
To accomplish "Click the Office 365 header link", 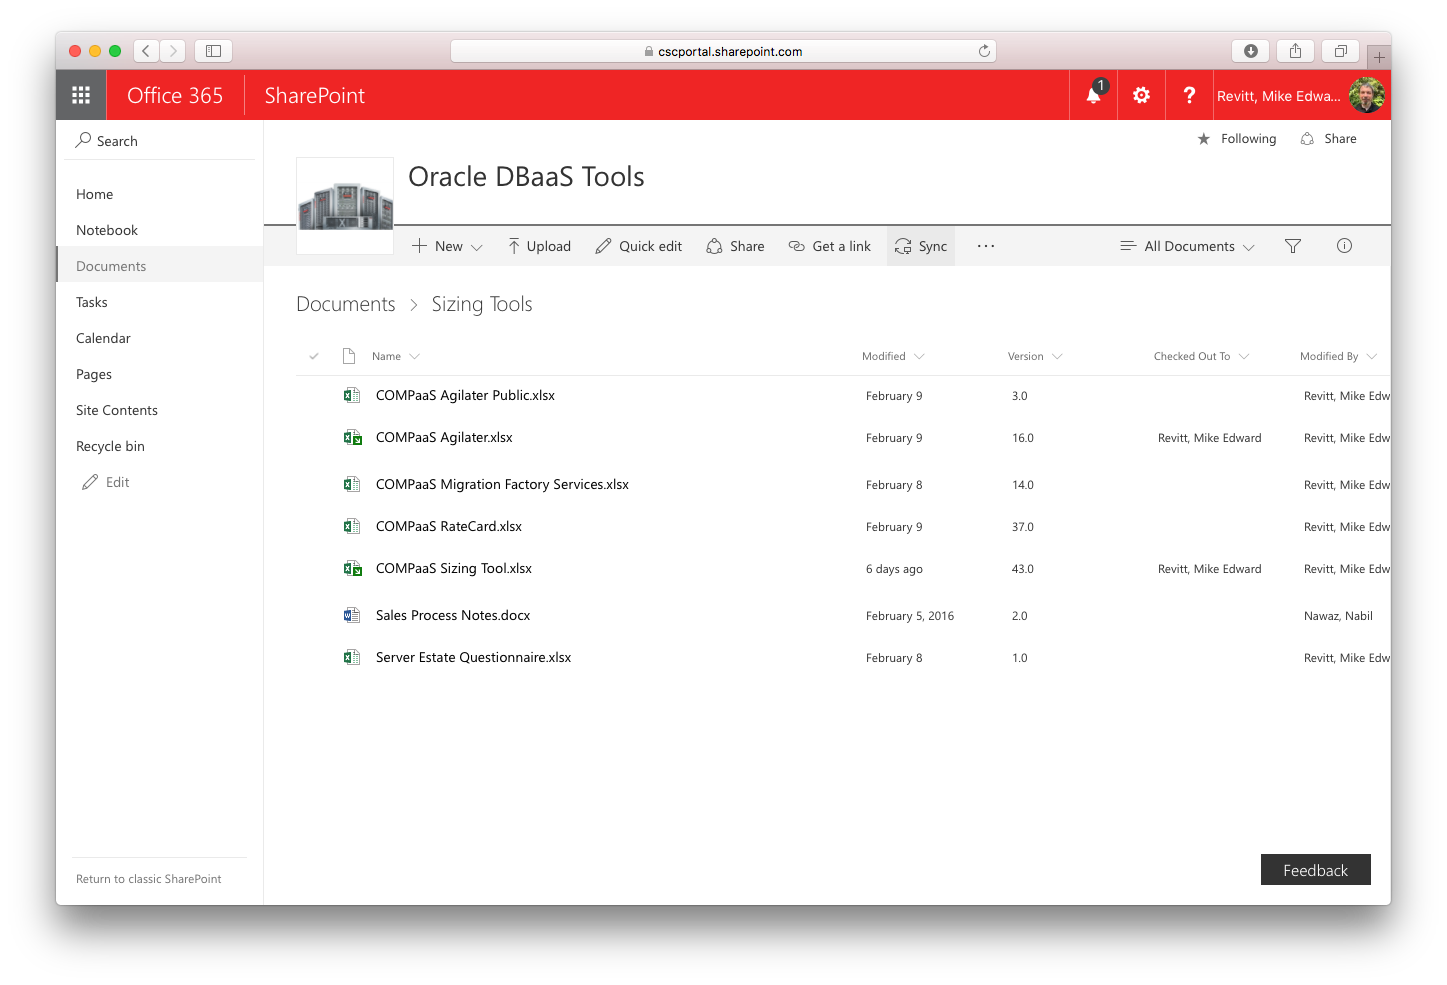I will point(175,95).
